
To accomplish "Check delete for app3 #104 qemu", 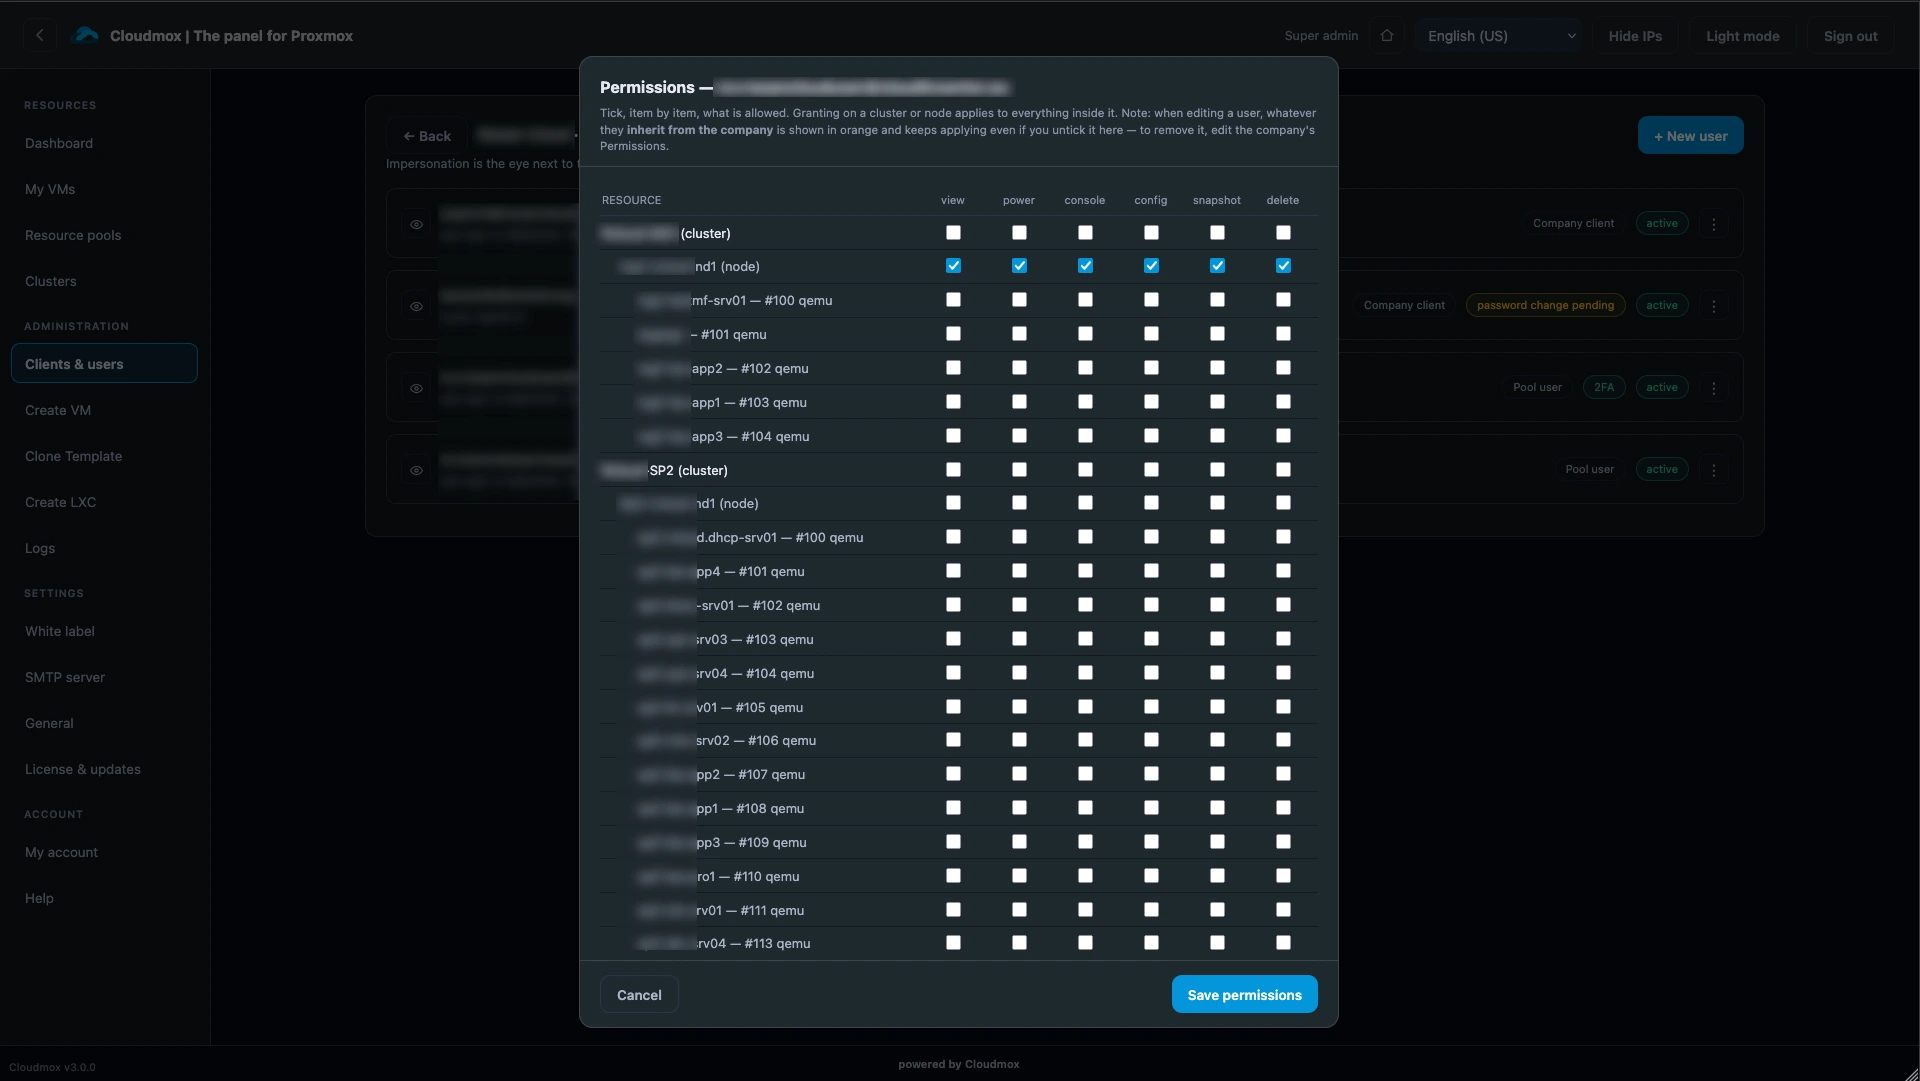I will [x=1283, y=436].
